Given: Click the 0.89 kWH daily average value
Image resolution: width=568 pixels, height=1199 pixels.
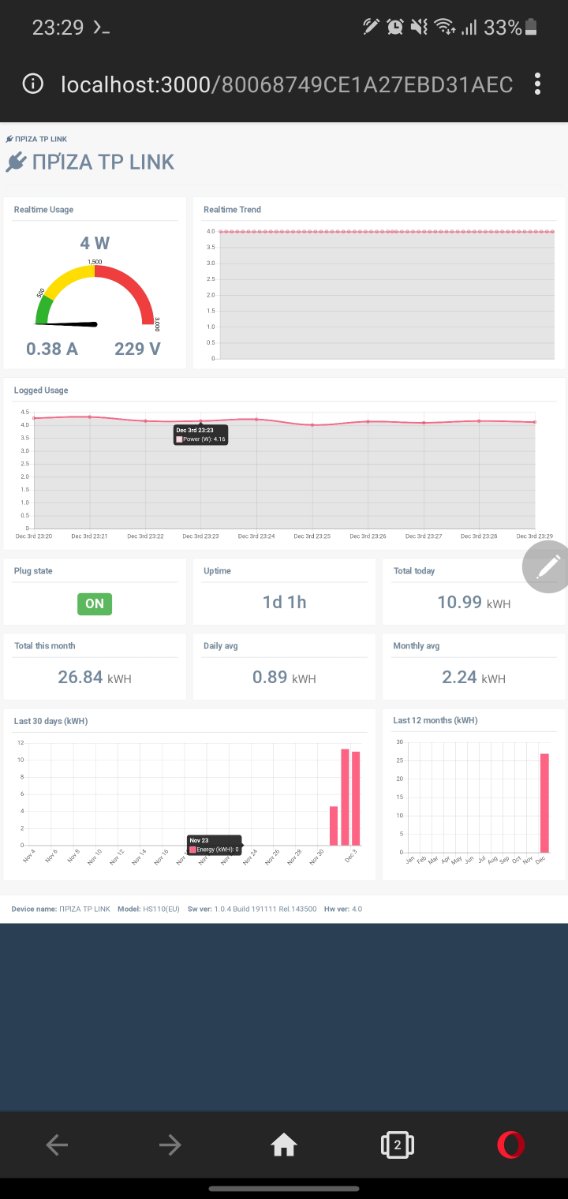Looking at the screenshot, I should point(284,677).
